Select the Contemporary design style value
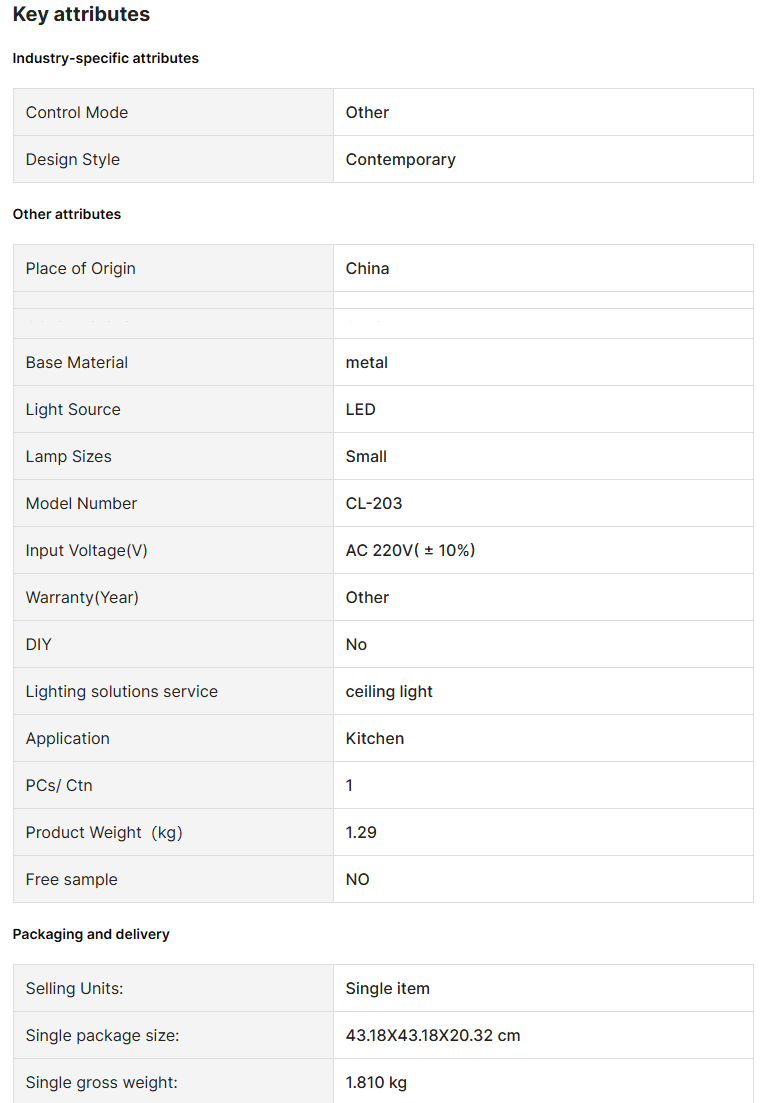 [x=400, y=159]
